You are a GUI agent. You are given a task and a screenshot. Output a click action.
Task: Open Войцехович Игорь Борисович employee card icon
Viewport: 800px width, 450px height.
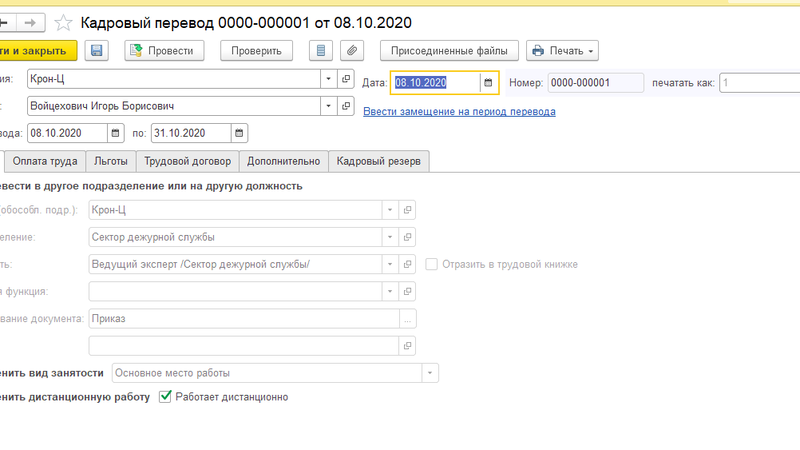click(x=346, y=105)
